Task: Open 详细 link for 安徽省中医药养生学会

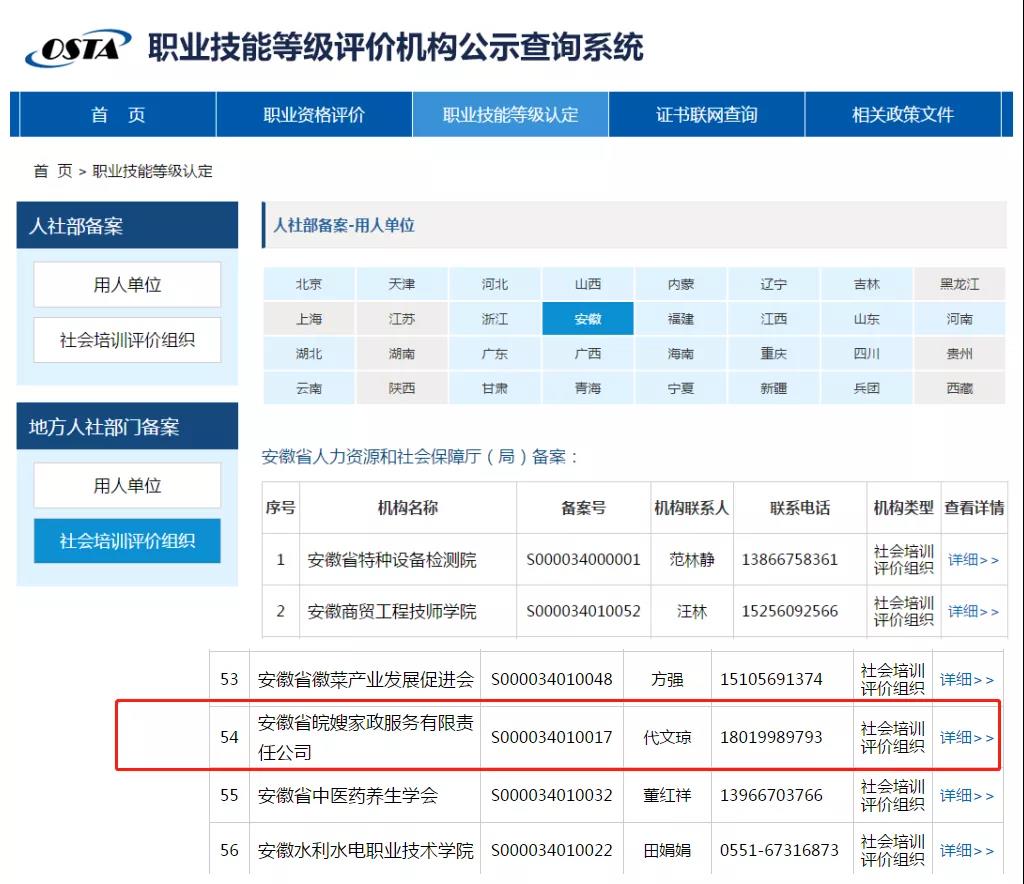Action: (x=967, y=796)
